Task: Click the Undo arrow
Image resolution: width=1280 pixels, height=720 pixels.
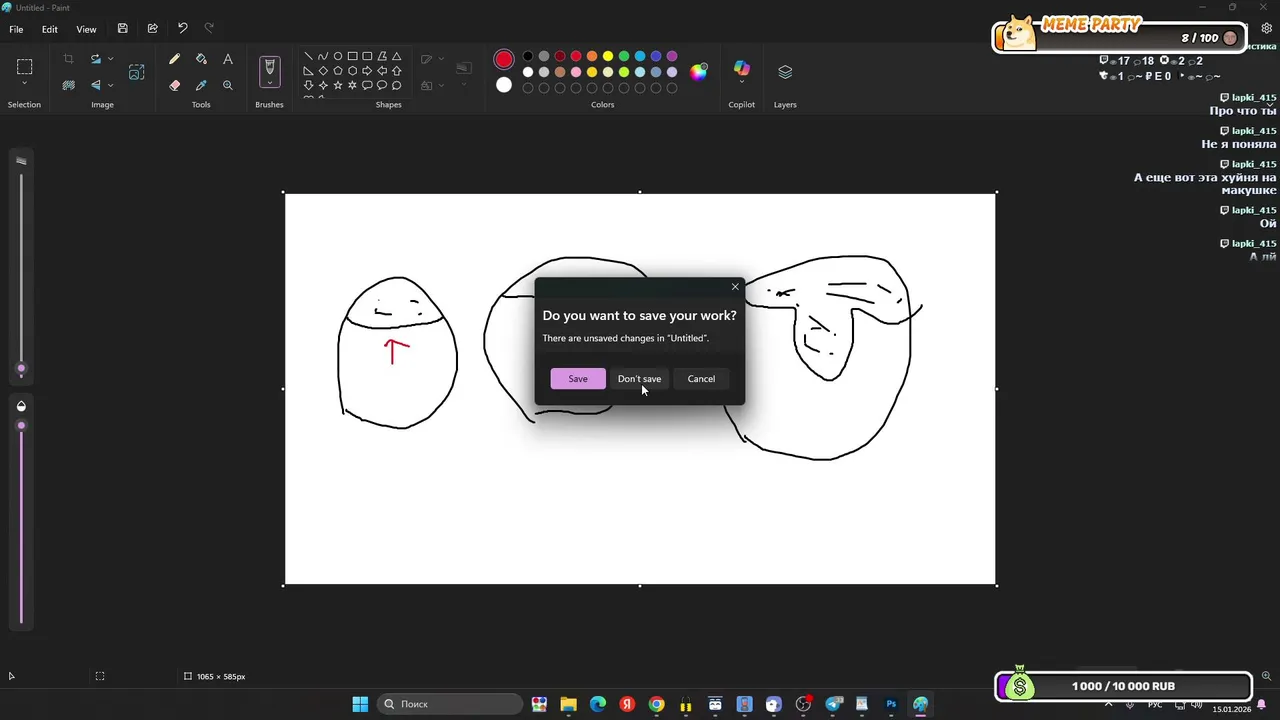Action: tap(182, 29)
